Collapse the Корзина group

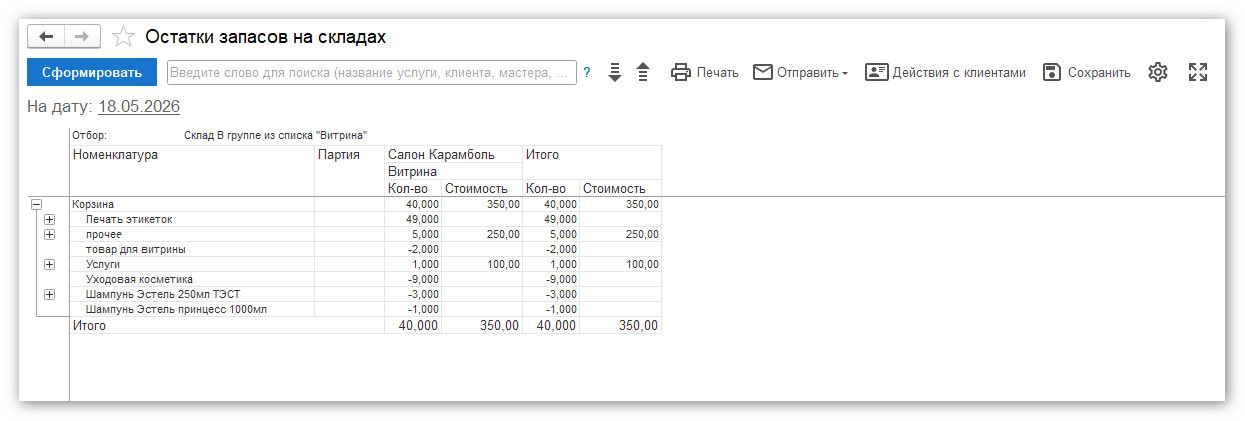pyautogui.click(x=37, y=204)
